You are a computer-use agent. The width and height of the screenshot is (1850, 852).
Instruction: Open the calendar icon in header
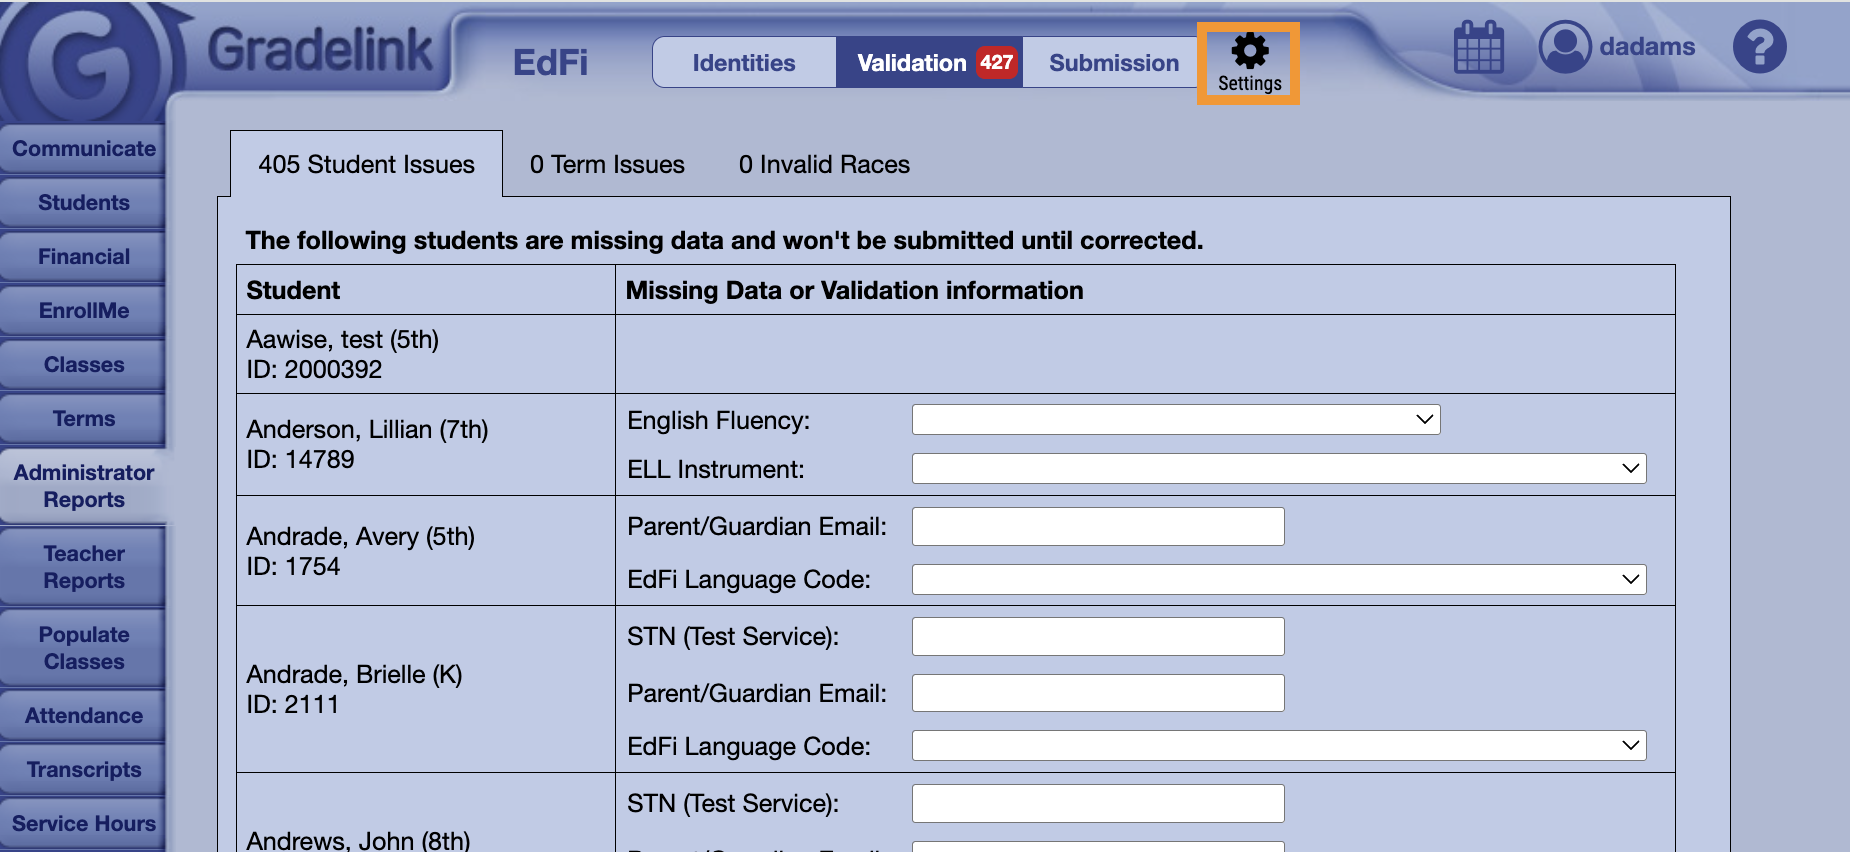[x=1478, y=47]
